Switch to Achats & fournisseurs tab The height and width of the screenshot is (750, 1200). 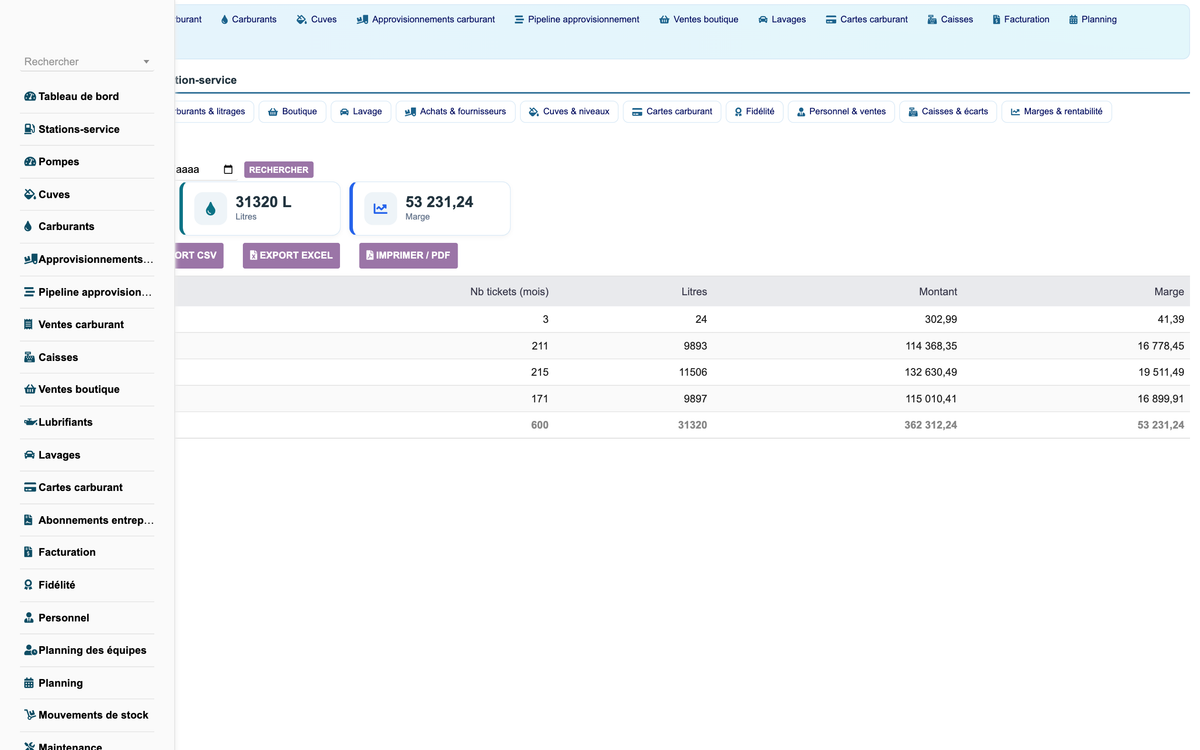pos(456,112)
